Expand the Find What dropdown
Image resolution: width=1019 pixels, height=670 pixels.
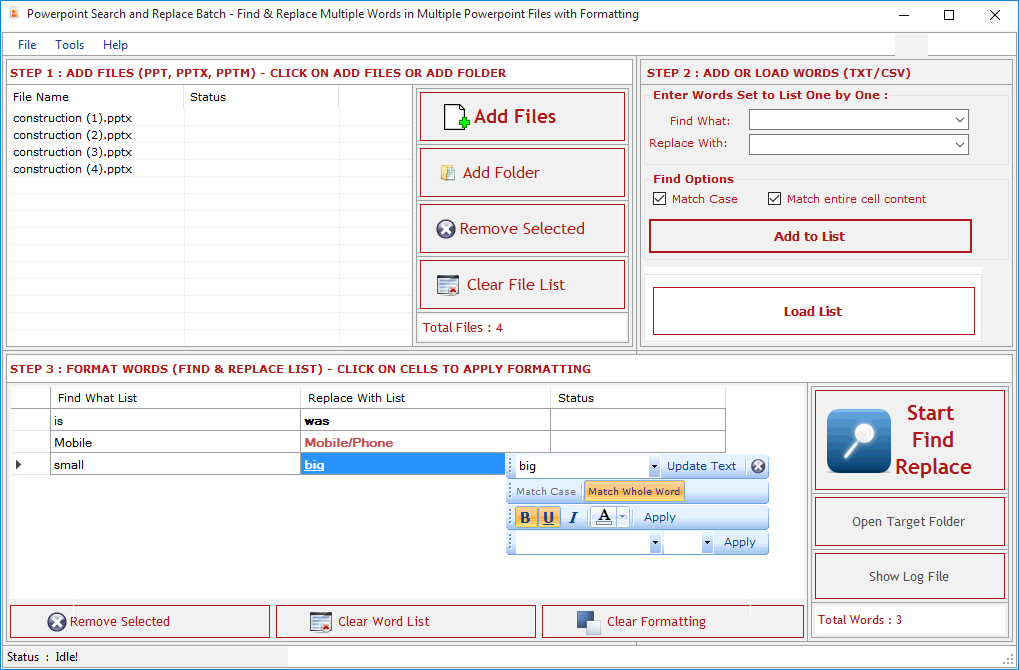point(960,120)
